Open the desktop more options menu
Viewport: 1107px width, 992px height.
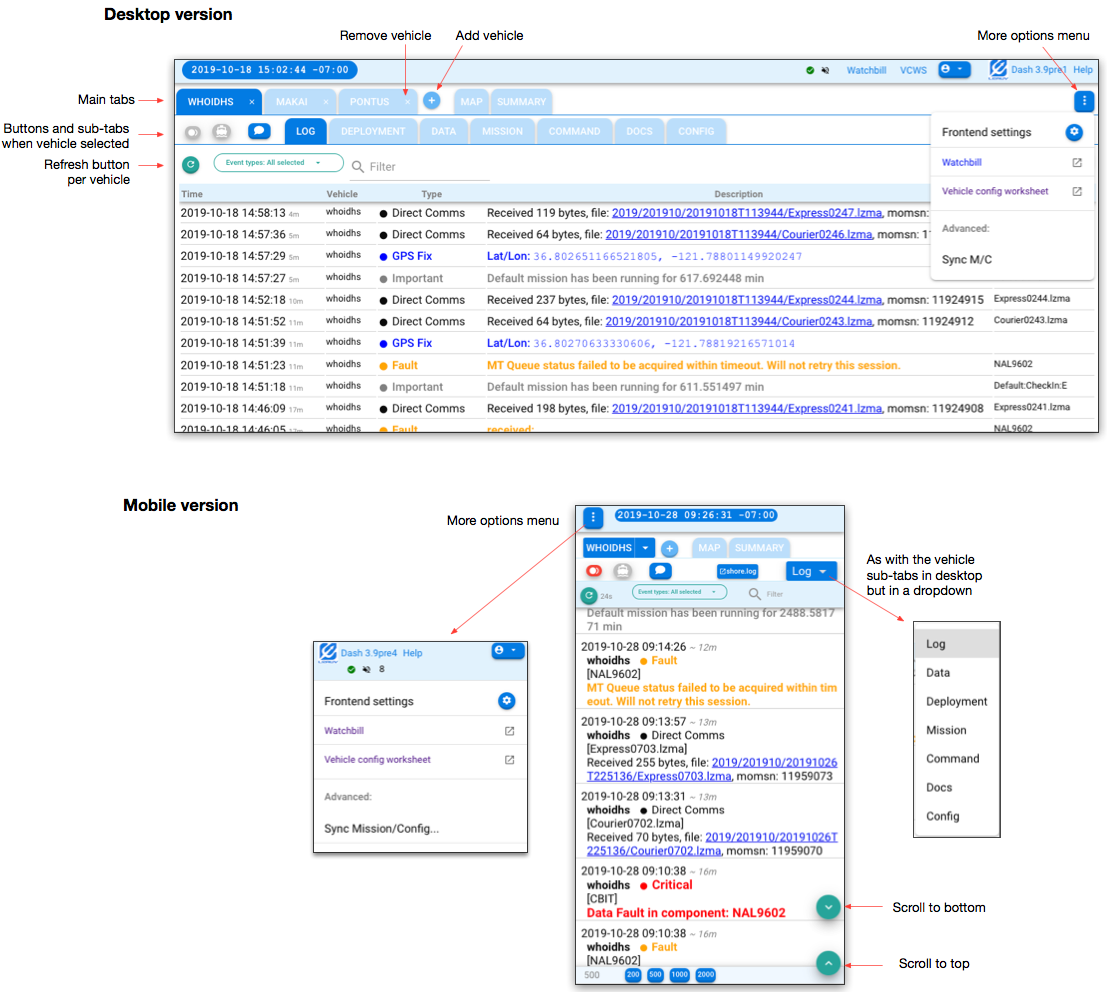click(x=1084, y=101)
